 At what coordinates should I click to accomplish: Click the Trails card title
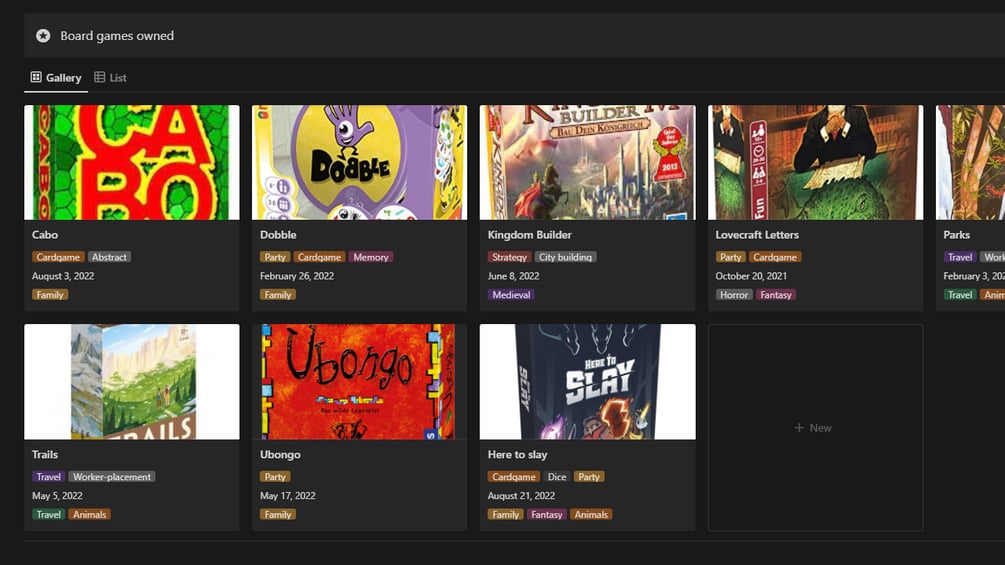pos(45,455)
